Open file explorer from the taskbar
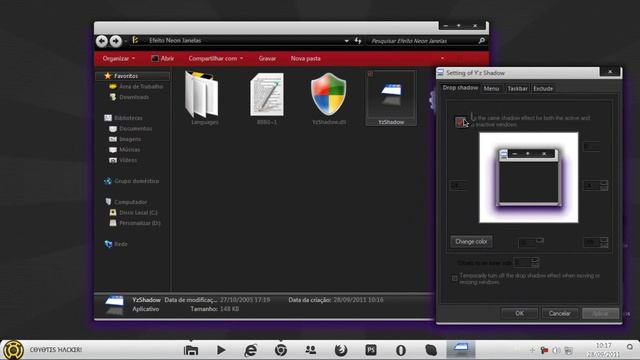Image resolution: width=640 pixels, height=360 pixels. tap(191, 350)
